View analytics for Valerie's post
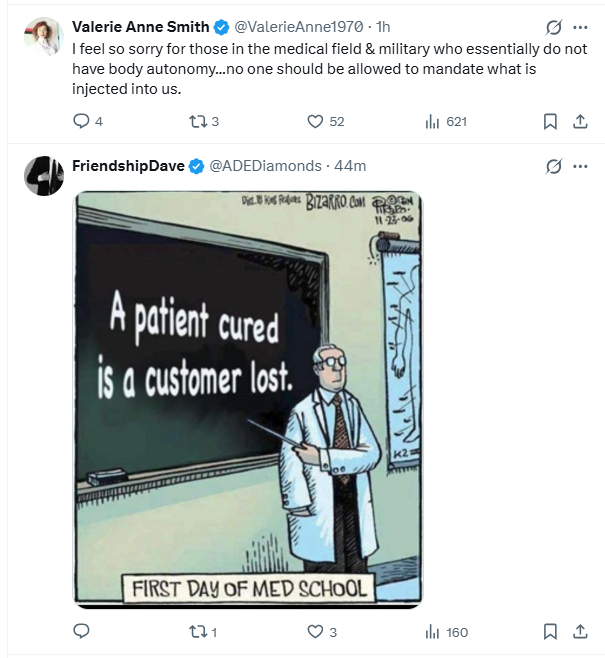The height and width of the screenshot is (658, 605). 433,121
